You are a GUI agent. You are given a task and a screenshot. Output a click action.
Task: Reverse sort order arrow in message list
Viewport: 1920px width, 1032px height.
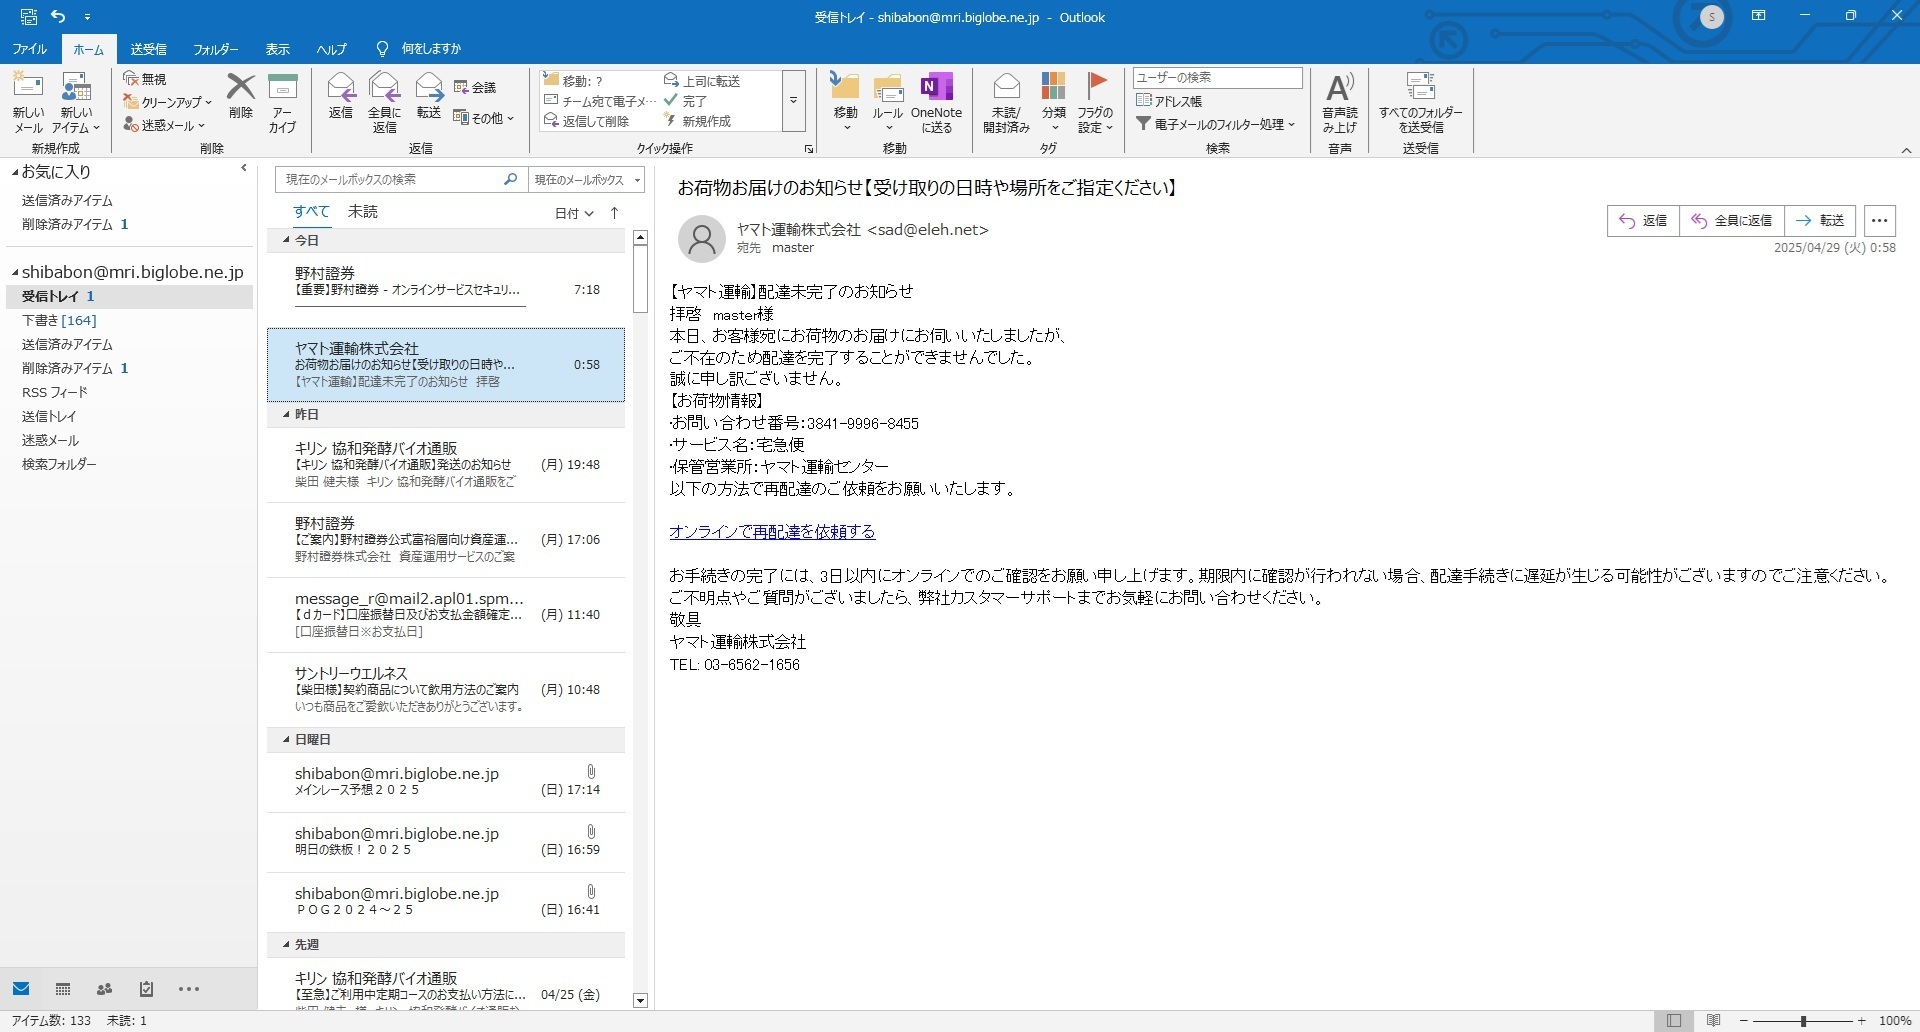pyautogui.click(x=615, y=212)
